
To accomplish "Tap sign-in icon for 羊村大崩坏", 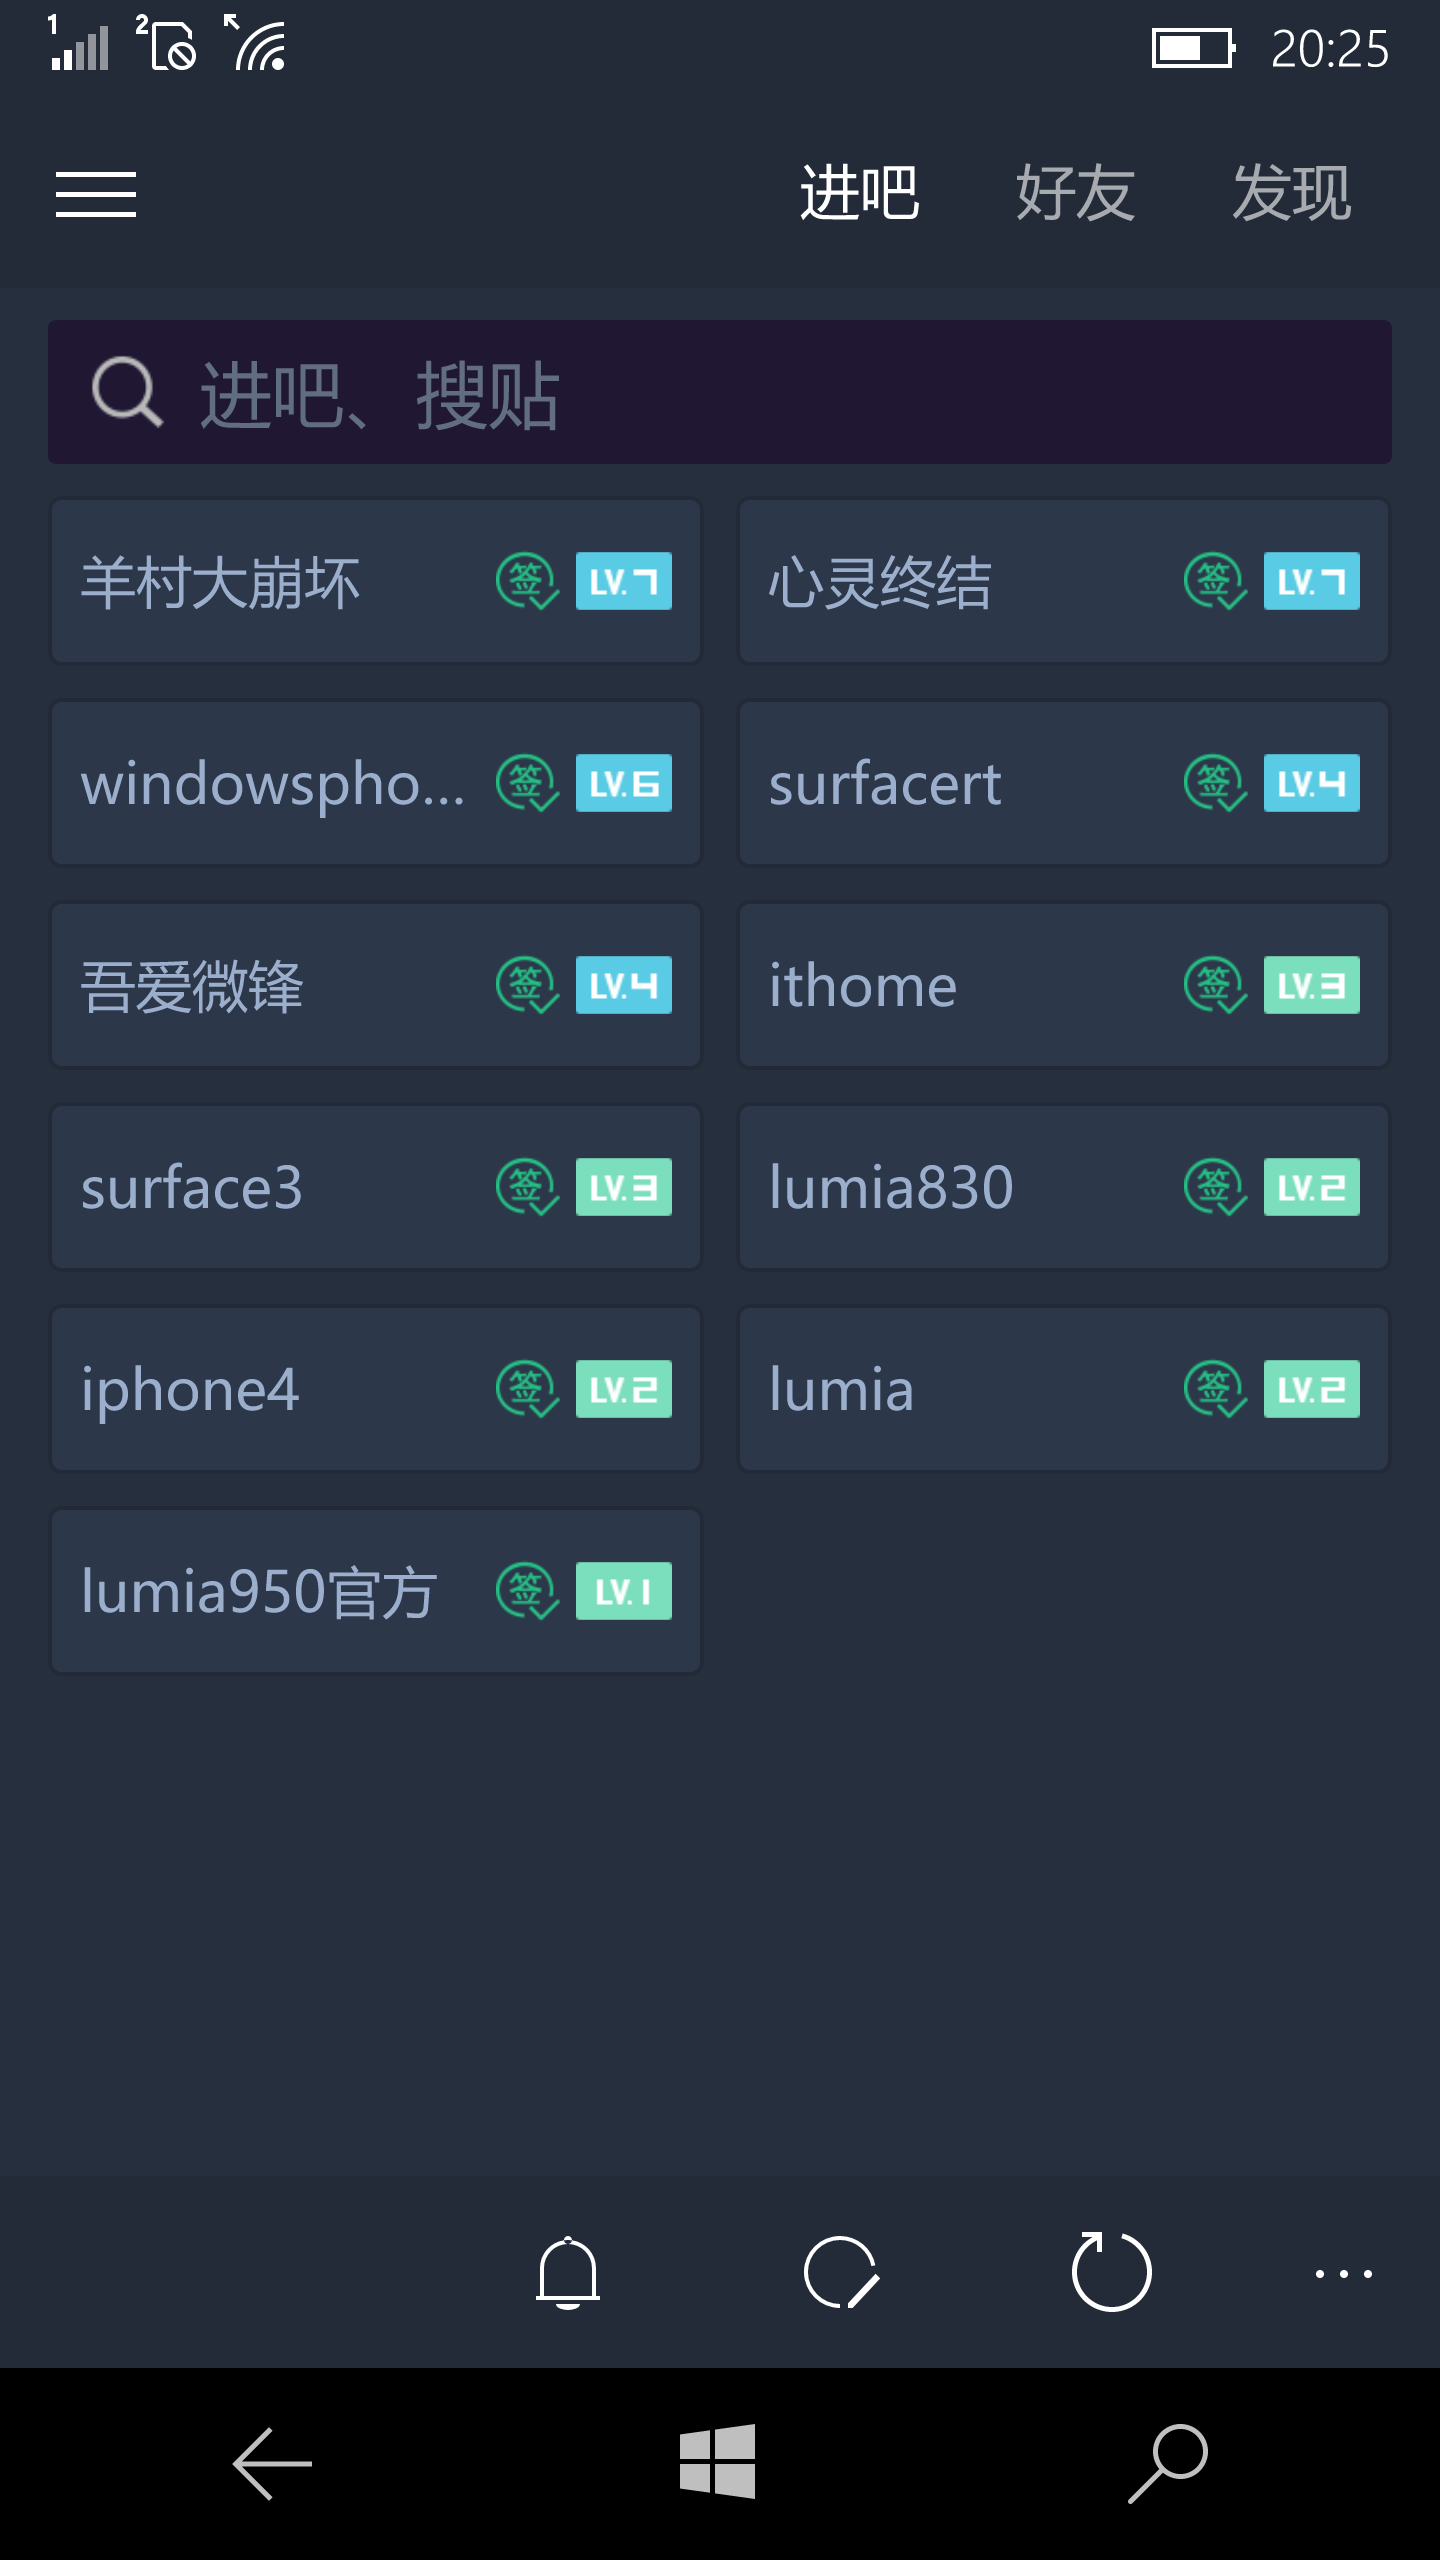I will (526, 581).
